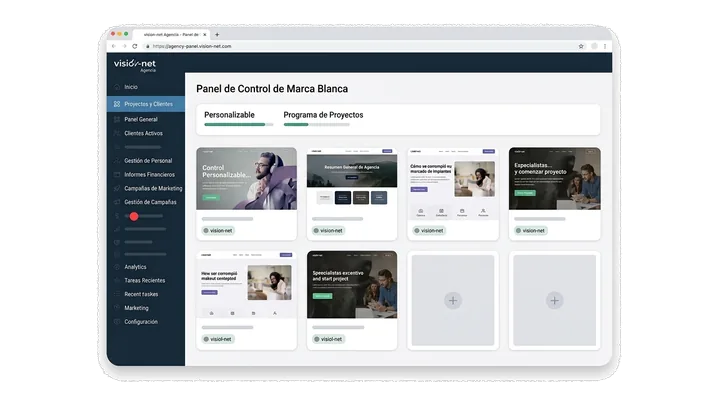Click the lock icon in the address bar
This screenshot has height=405, width=720.
point(147,46)
